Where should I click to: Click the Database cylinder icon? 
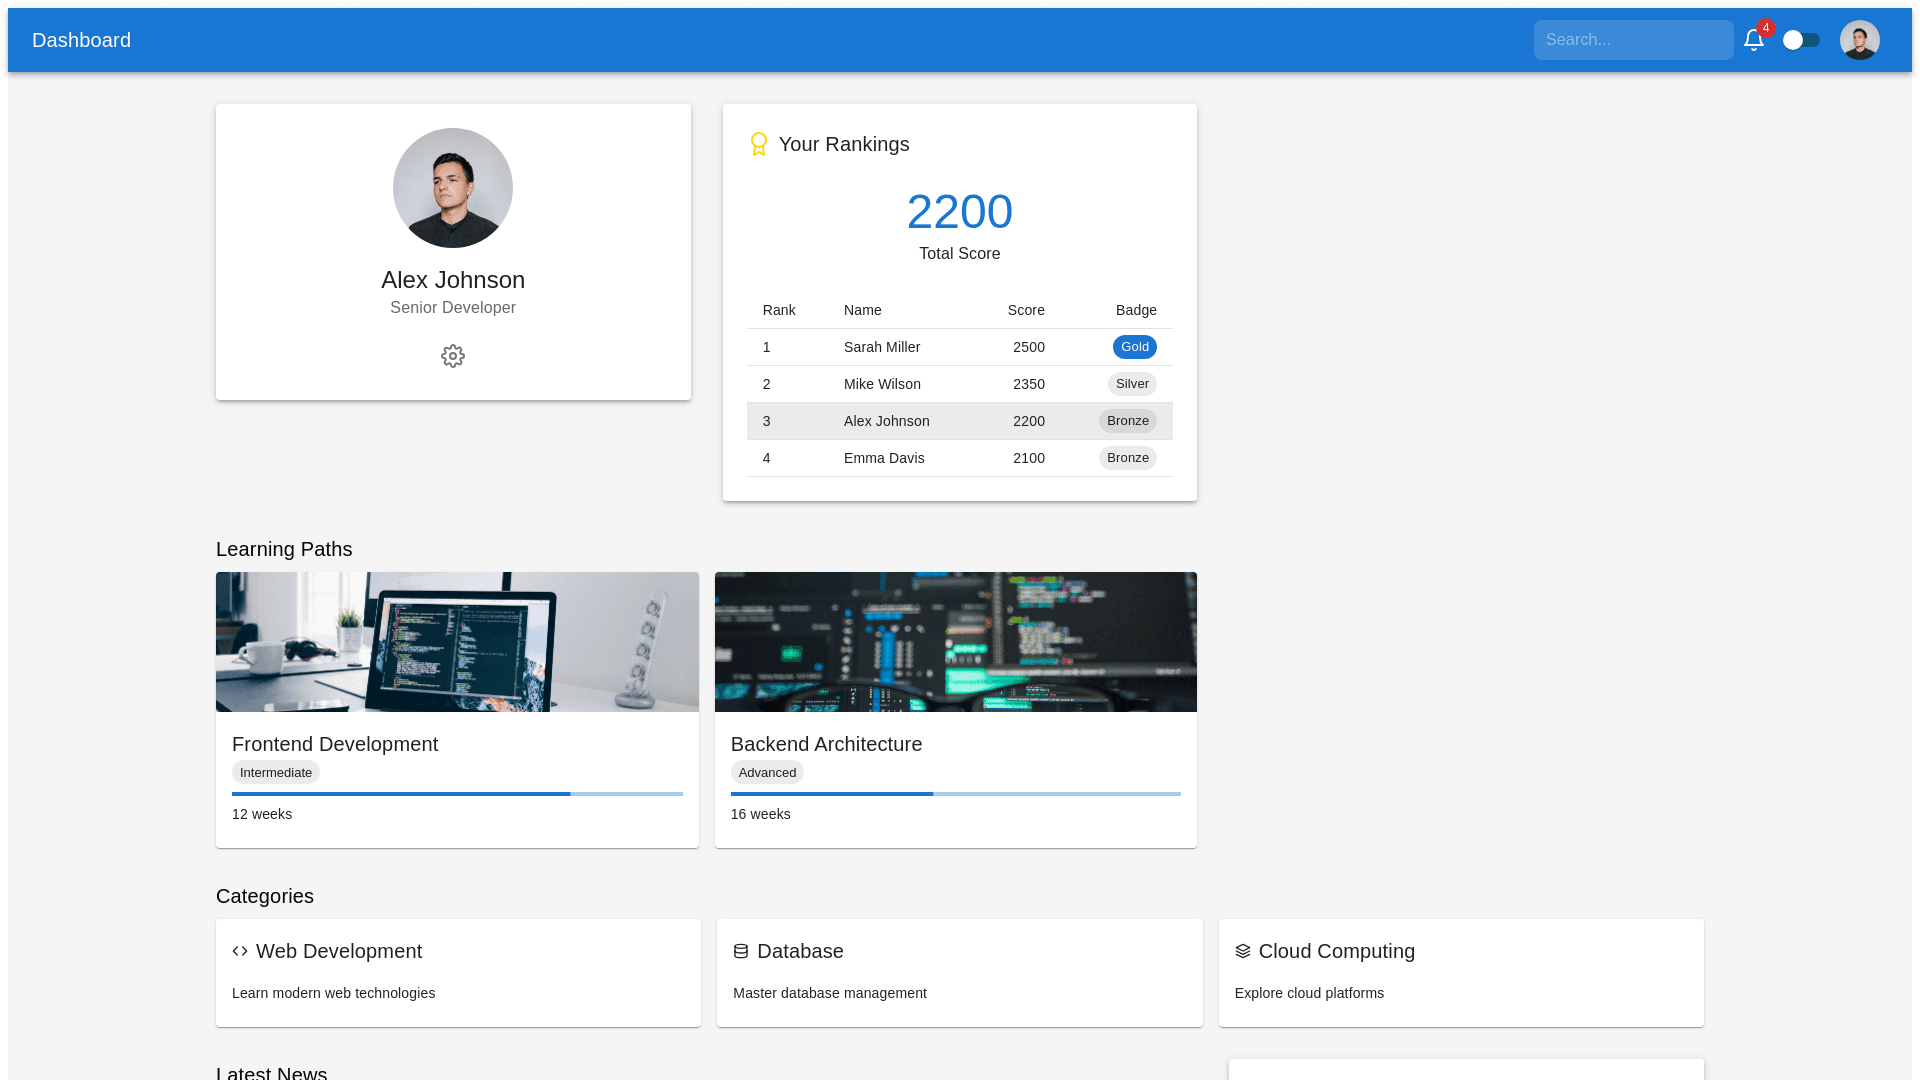tap(741, 951)
